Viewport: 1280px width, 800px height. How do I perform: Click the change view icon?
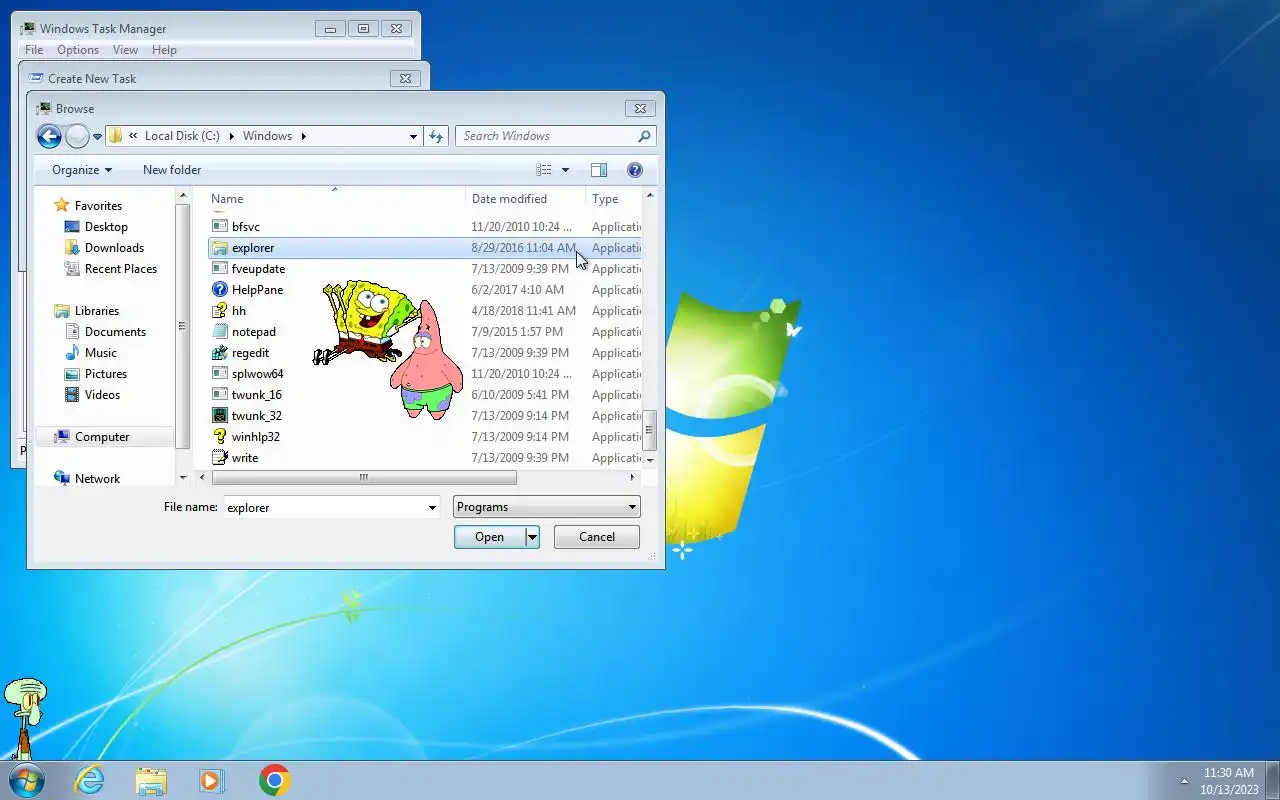pyautogui.click(x=544, y=170)
